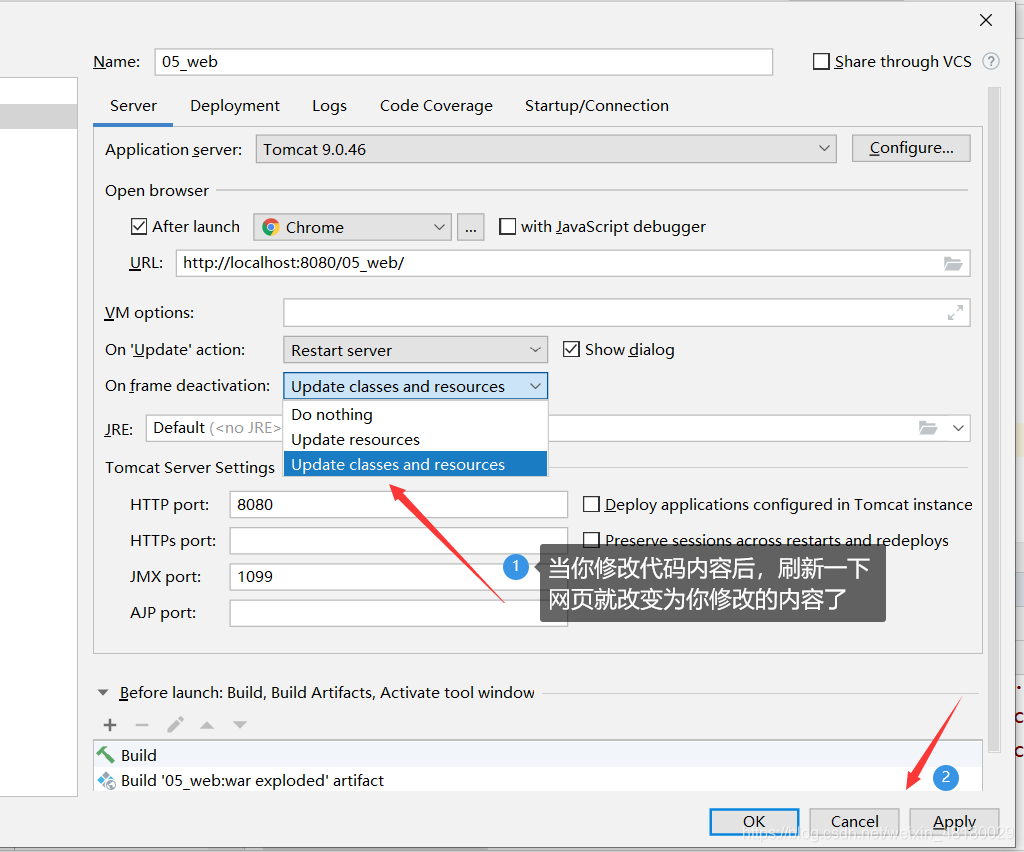Select Do nothing option
This screenshot has height=852, width=1024.
pyautogui.click(x=415, y=415)
